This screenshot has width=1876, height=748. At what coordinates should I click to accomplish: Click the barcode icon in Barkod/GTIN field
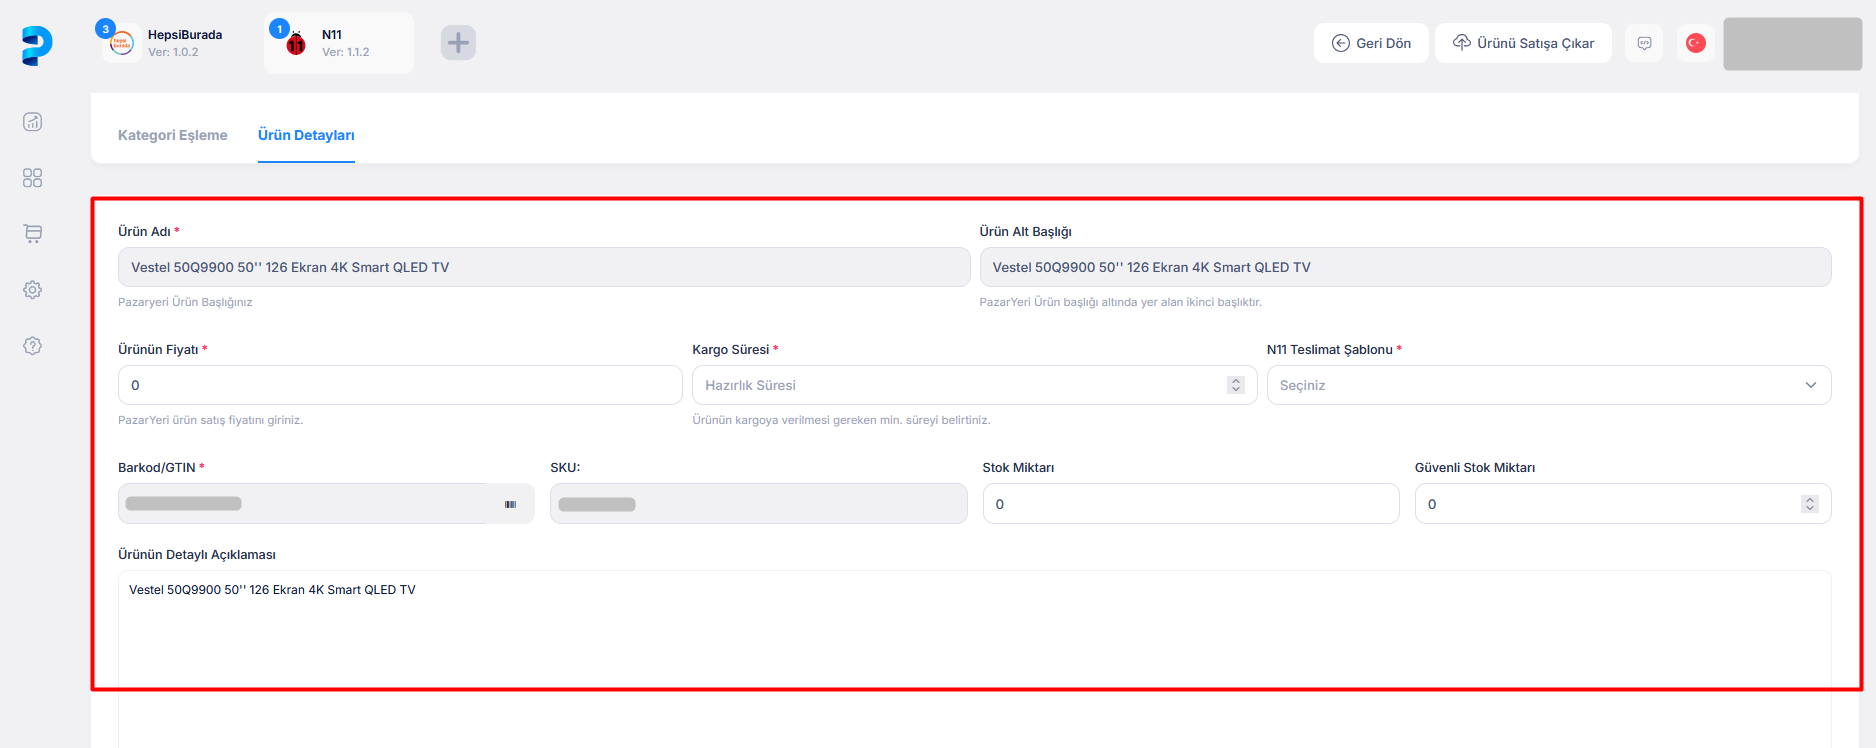coord(511,504)
